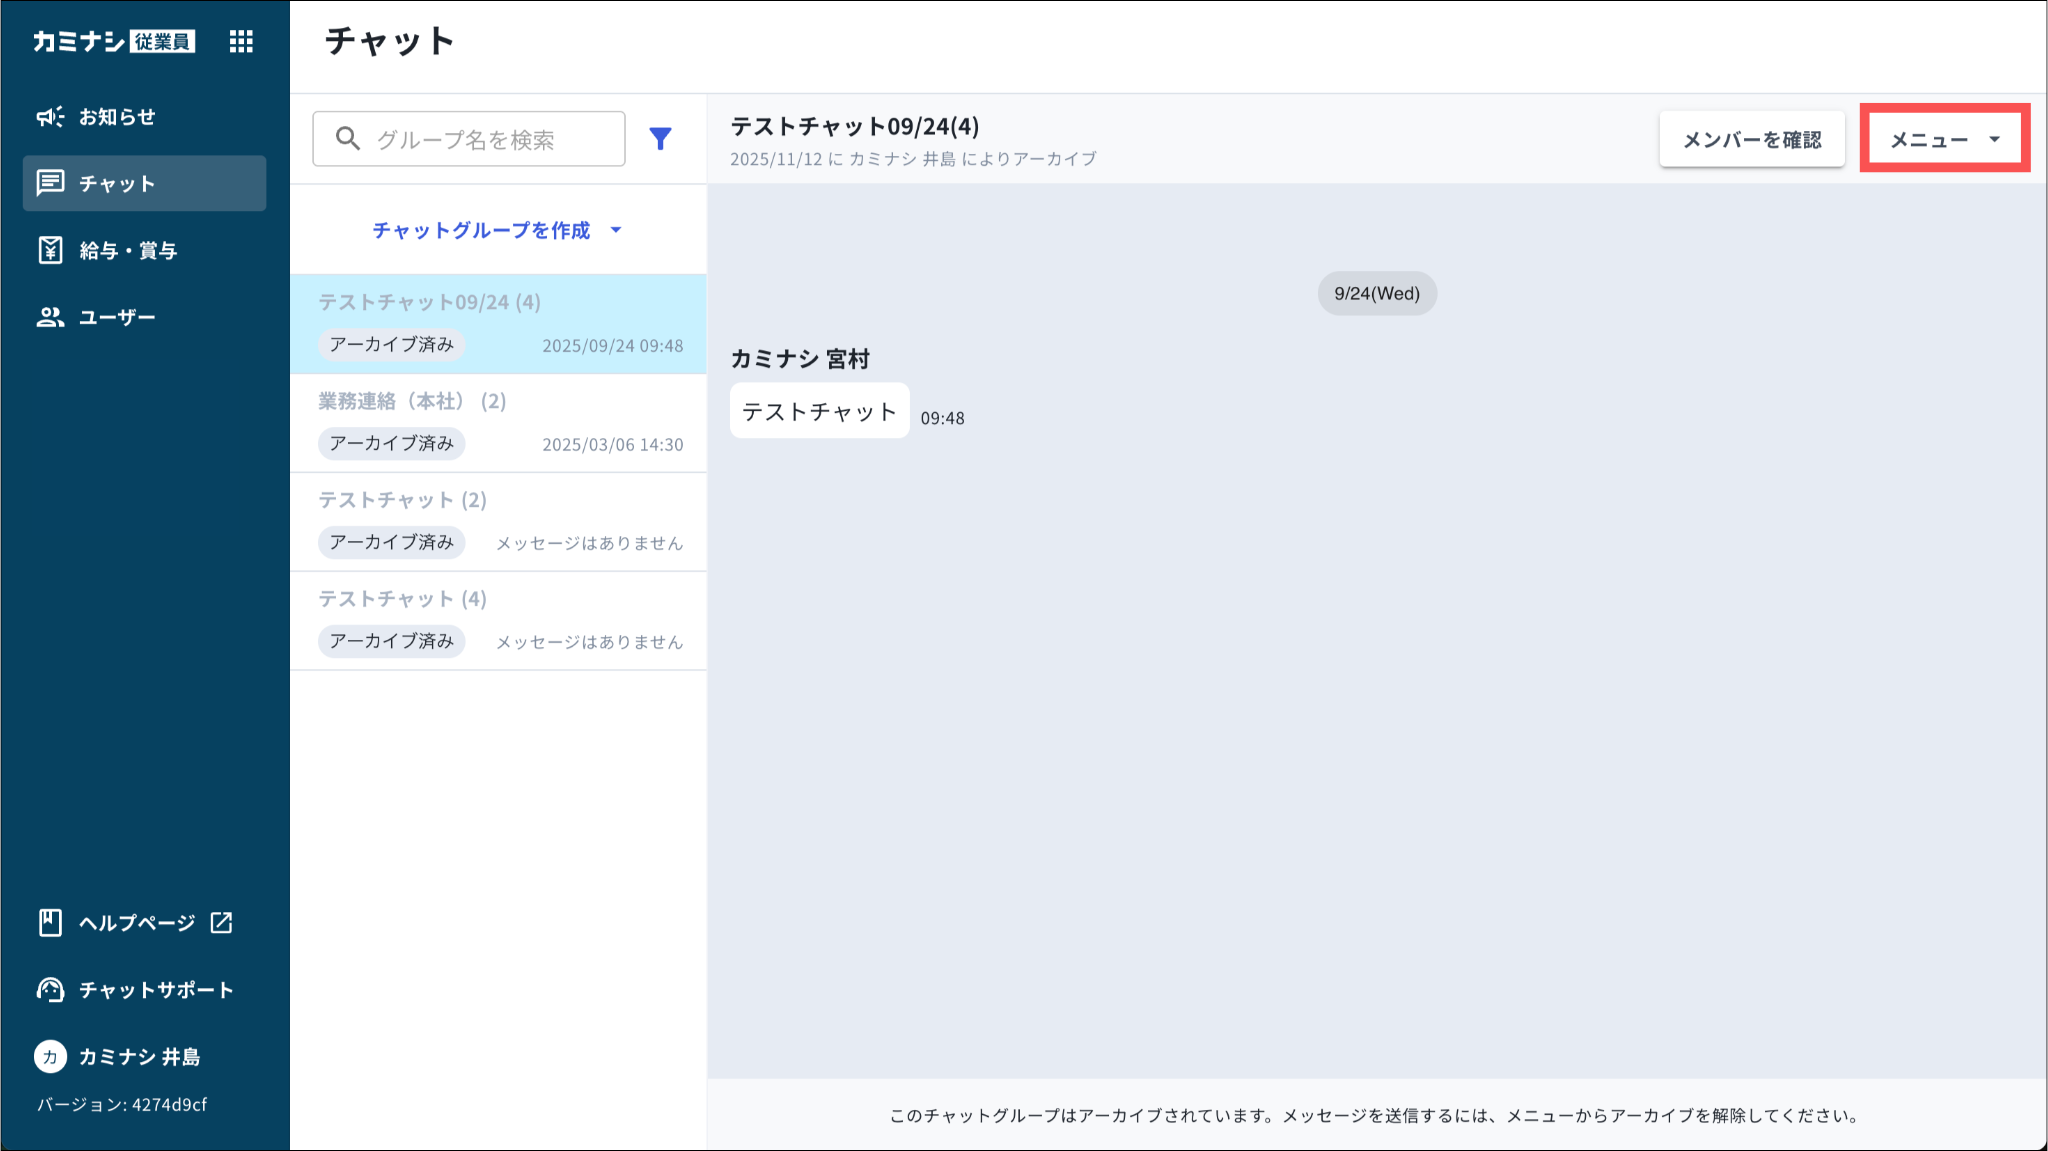Click the blue filter funnel icon
Screen dimensions: 2048x1151
(660, 139)
